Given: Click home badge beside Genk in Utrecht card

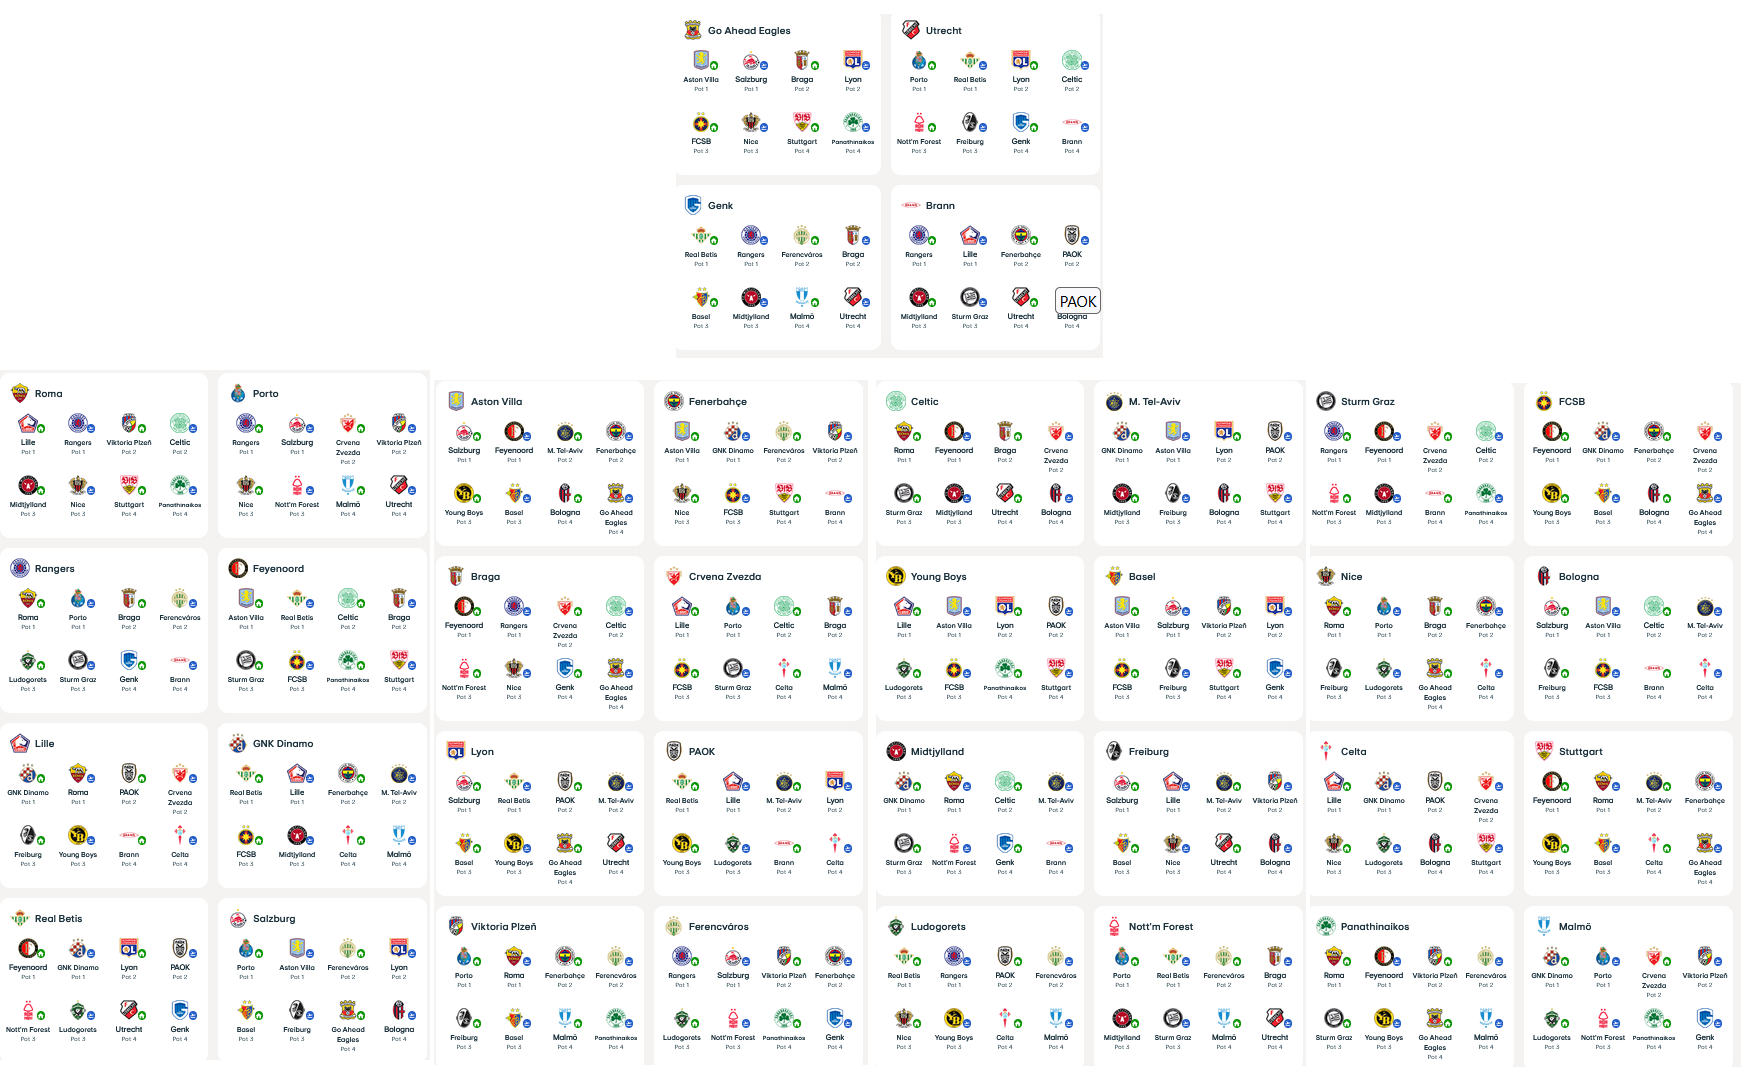Looking at the screenshot, I should click(1034, 128).
